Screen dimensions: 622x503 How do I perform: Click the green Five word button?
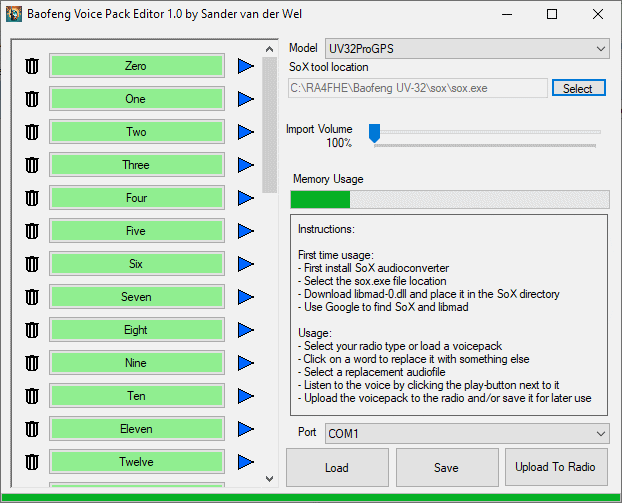[137, 230]
